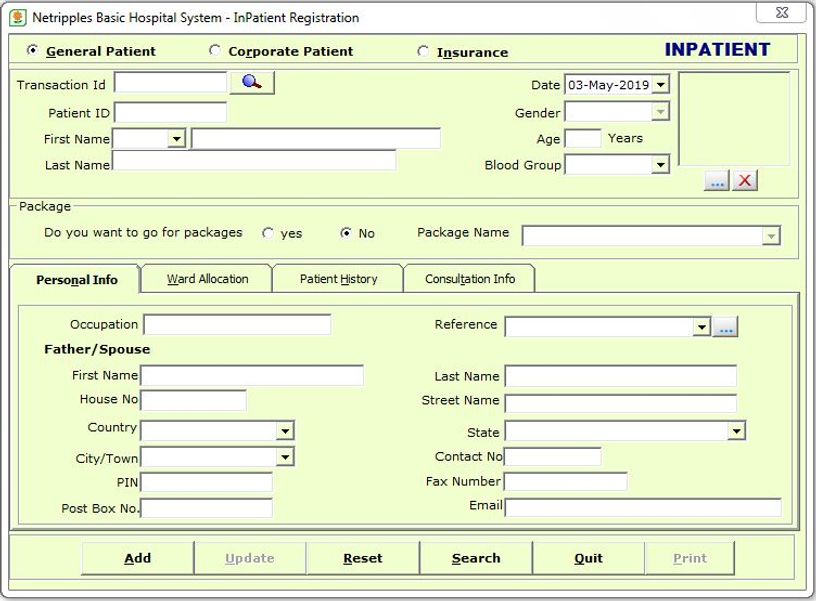
Task: Click the ellipsis button next to Reference
Action: point(725,327)
